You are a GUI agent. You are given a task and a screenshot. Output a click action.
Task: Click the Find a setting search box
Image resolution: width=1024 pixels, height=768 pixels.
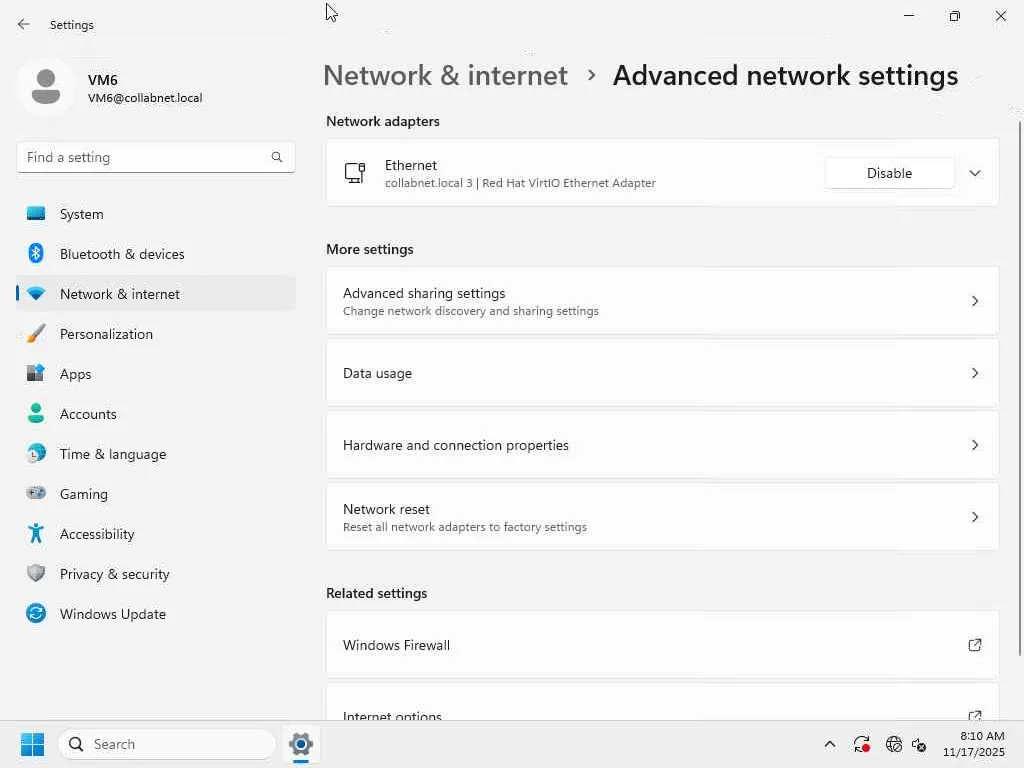point(145,157)
